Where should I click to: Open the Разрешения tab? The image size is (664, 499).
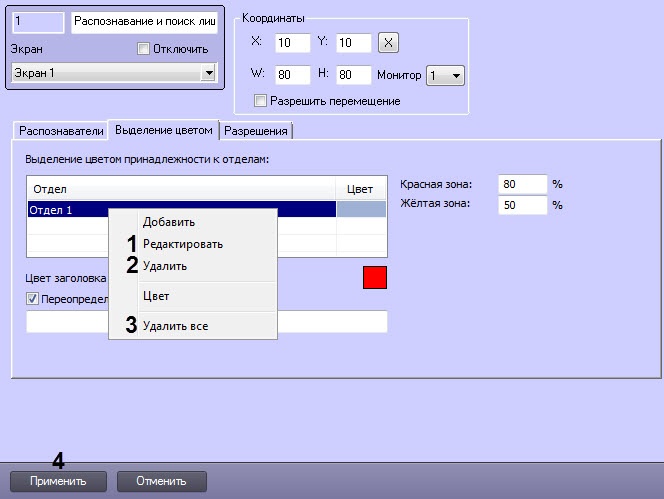[256, 130]
